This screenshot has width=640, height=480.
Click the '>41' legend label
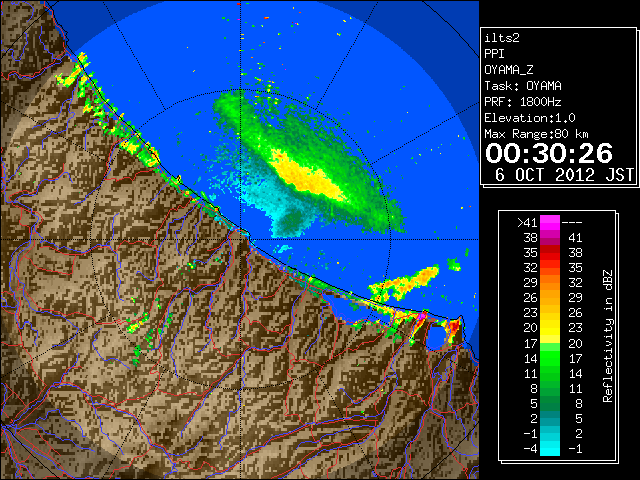click(527, 222)
